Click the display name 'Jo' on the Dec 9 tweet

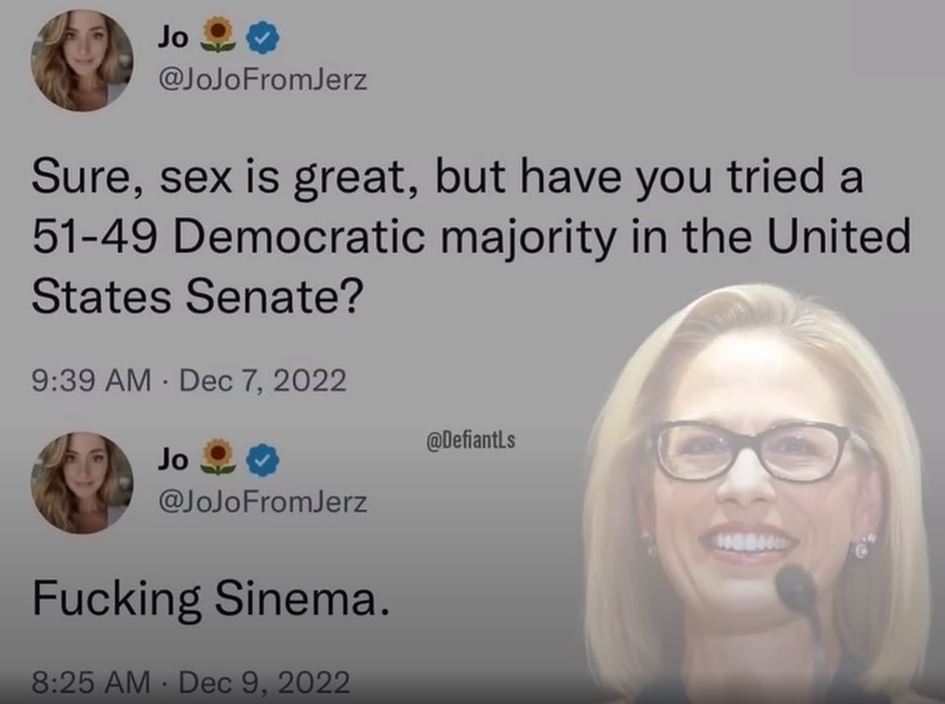pyautogui.click(x=173, y=460)
